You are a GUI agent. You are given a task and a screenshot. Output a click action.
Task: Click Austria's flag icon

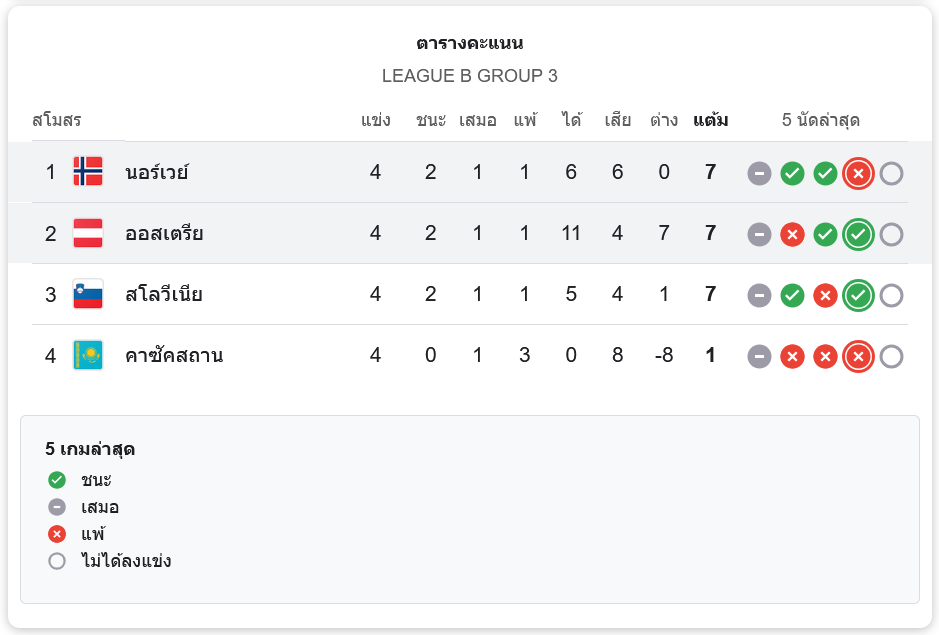point(88,234)
